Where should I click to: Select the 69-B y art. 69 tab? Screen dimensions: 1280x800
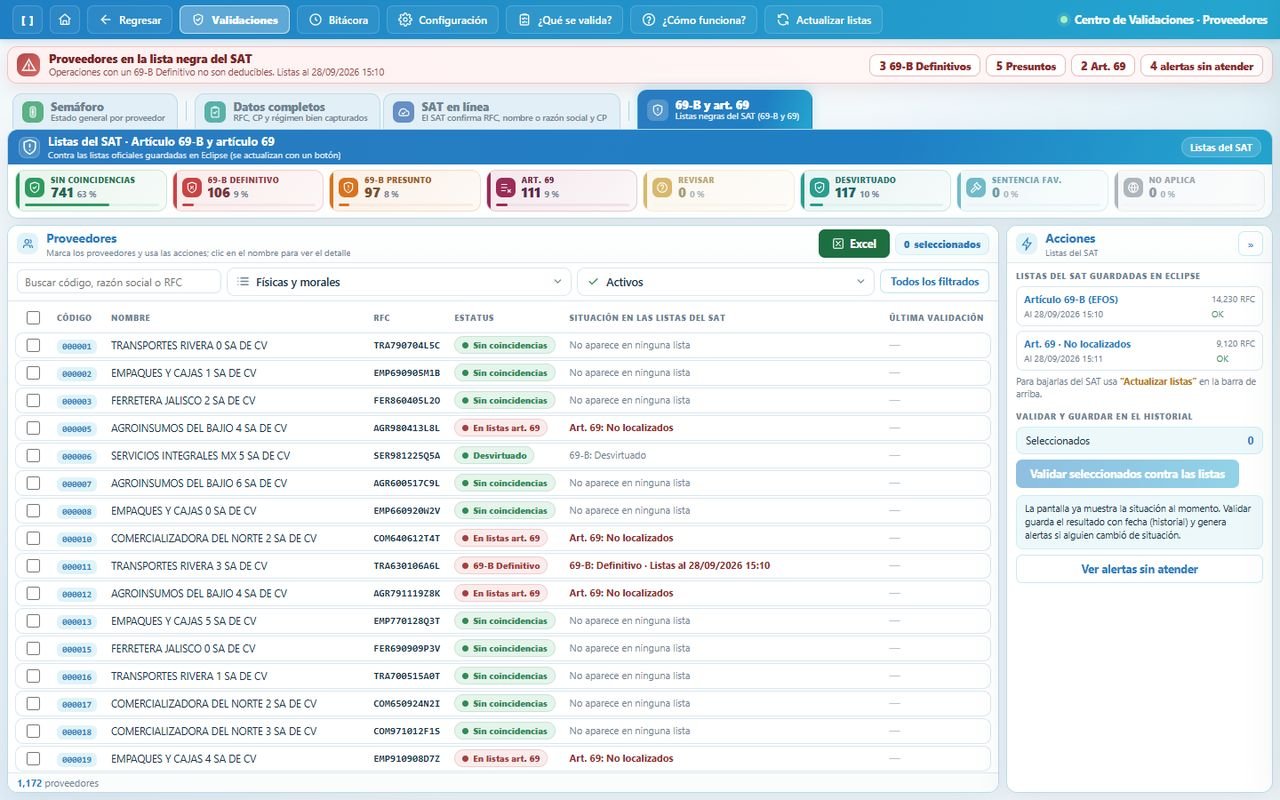coord(725,111)
